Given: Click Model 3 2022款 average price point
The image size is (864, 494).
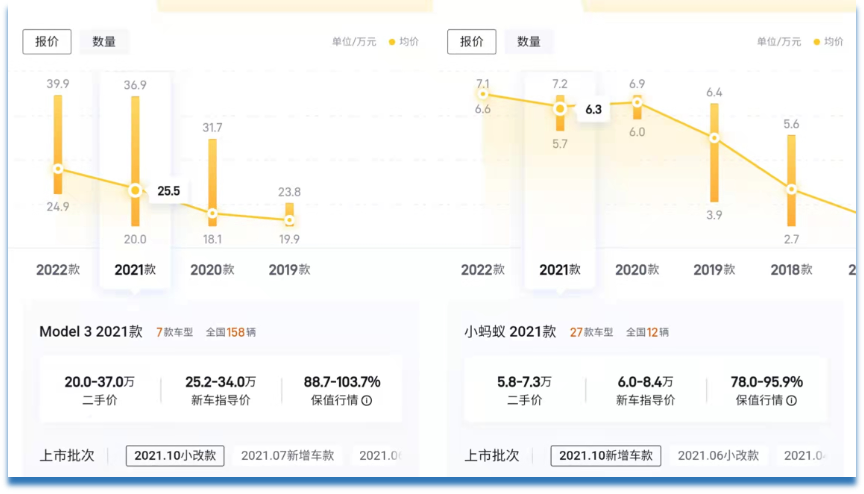Looking at the screenshot, I should (x=58, y=169).
